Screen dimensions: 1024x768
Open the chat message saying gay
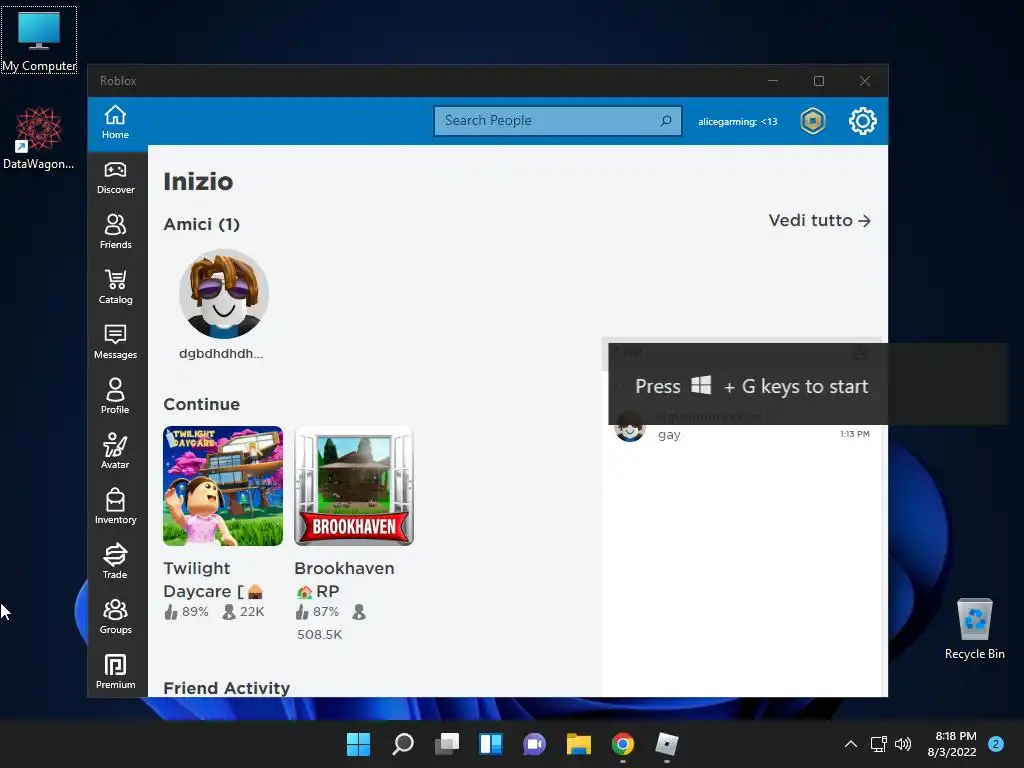click(743, 428)
